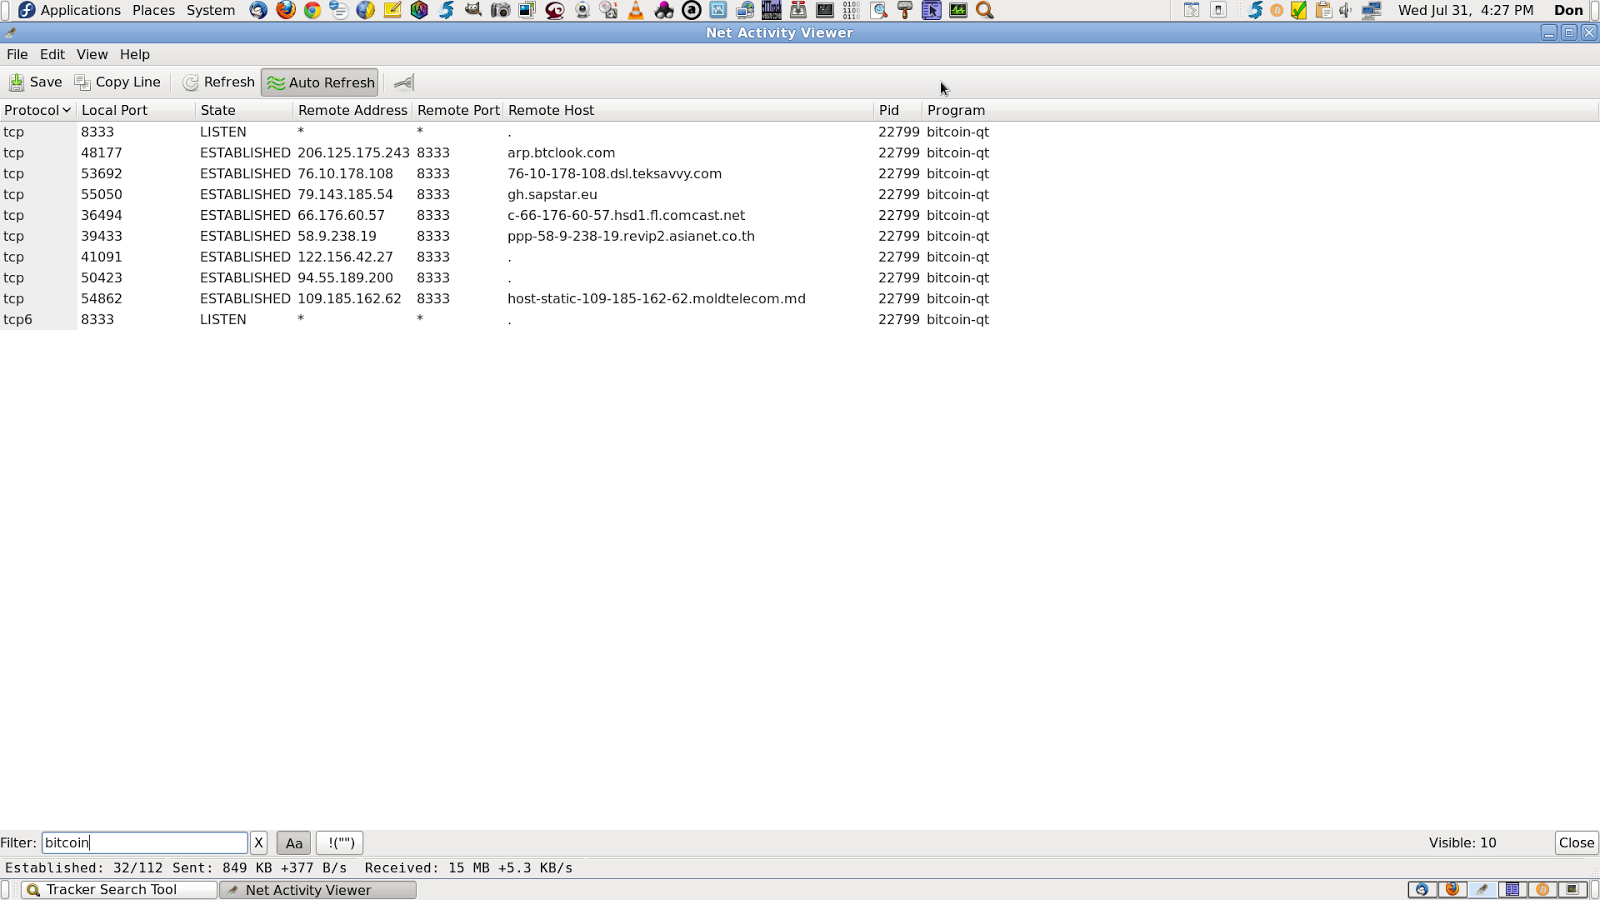The image size is (1600, 900).
Task: Sort by Remote Address column header
Action: pos(353,110)
